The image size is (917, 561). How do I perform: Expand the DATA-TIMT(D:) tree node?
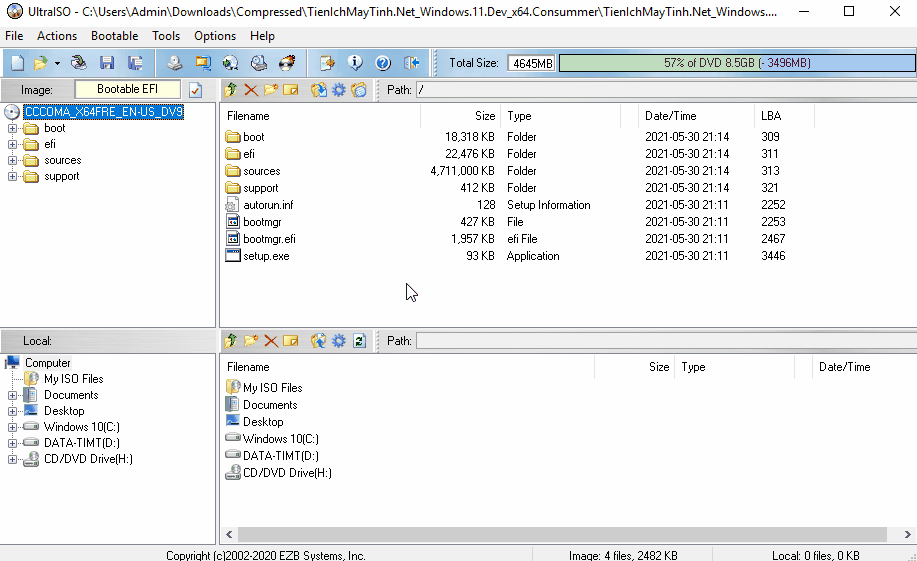(12, 443)
